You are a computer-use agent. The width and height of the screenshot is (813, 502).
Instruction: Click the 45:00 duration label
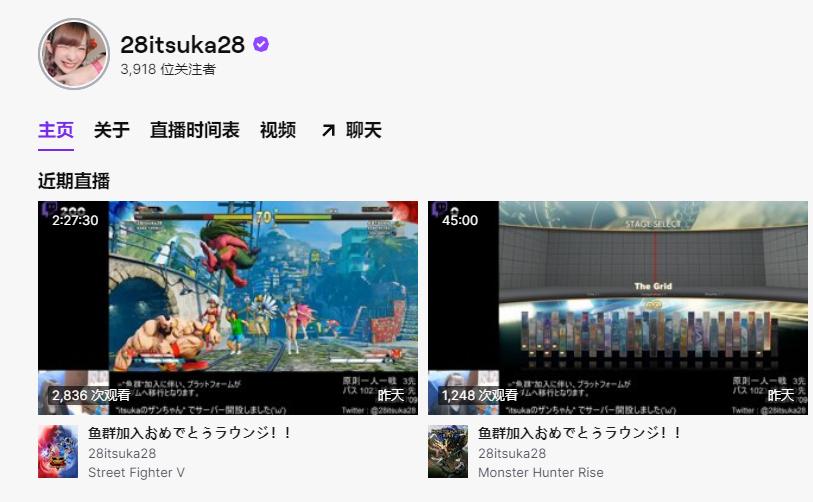pyautogui.click(x=460, y=220)
